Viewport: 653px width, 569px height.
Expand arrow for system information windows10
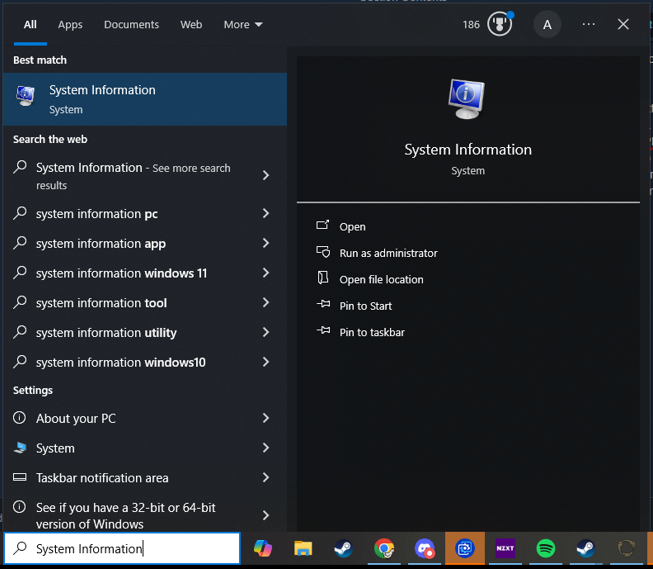click(x=266, y=362)
